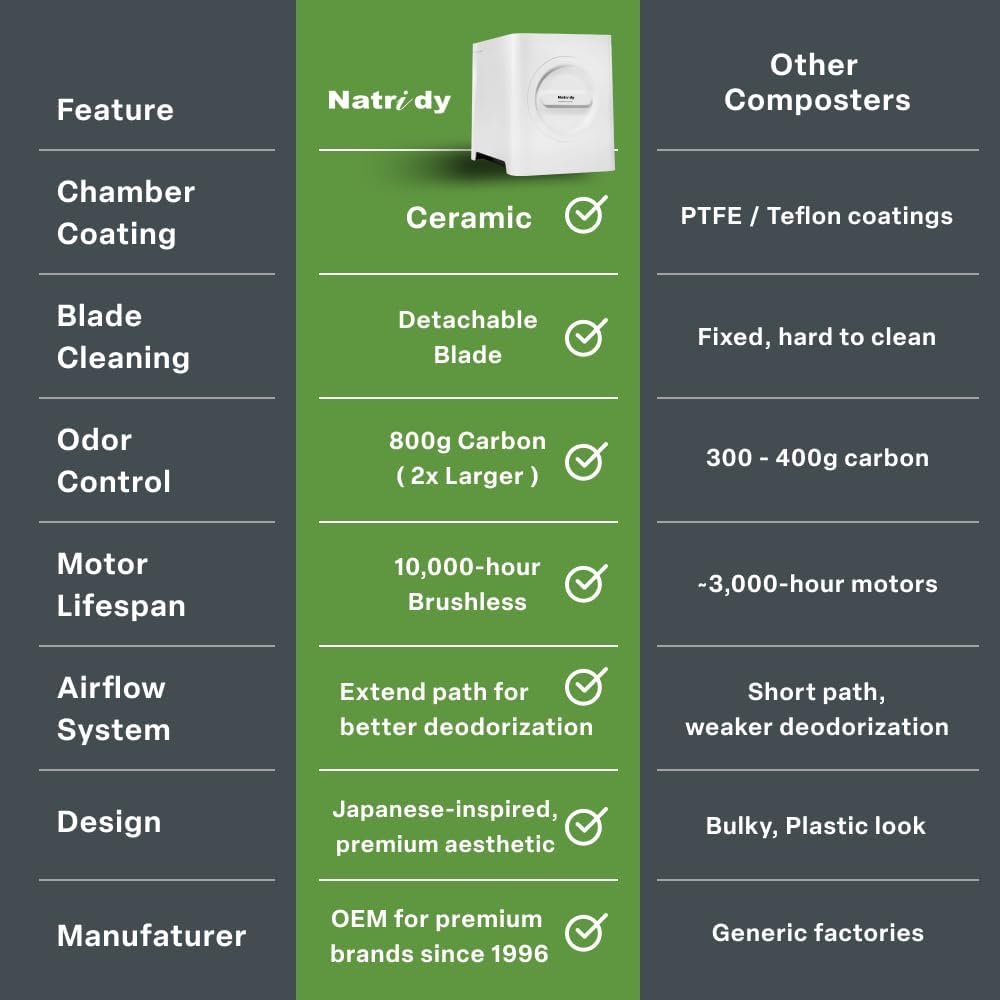Click the PTFE / Teflon coatings text

[816, 216]
